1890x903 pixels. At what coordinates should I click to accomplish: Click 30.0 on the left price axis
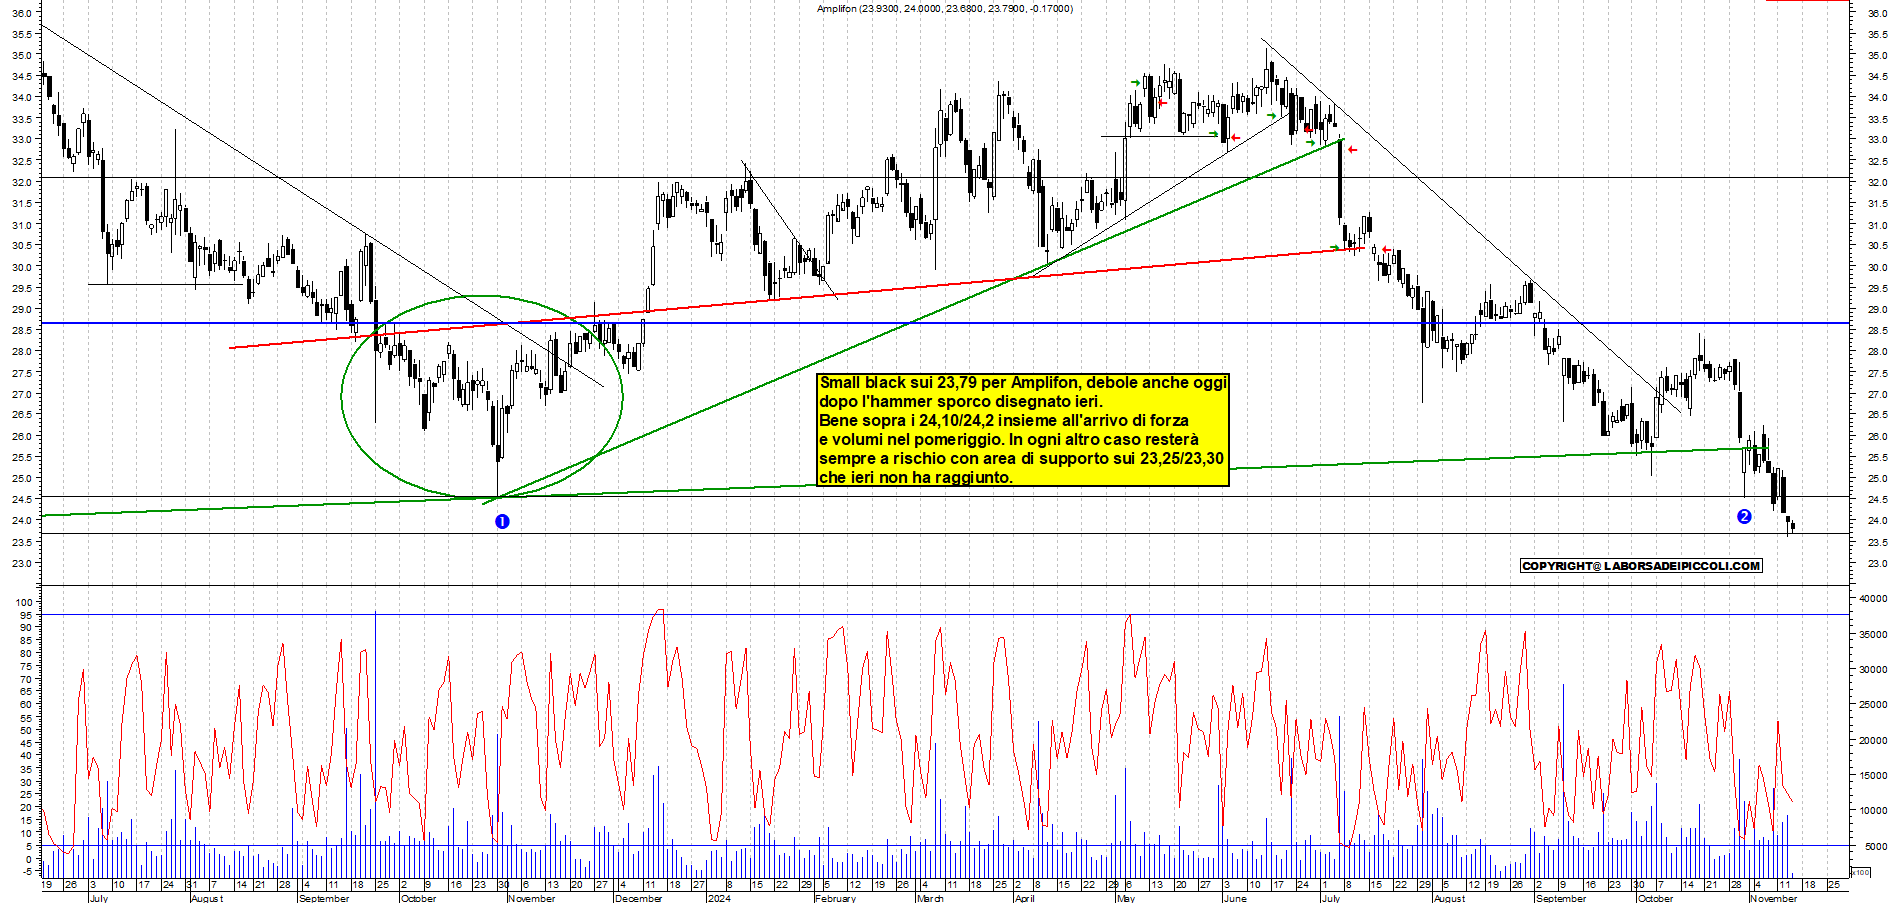(x=22, y=267)
